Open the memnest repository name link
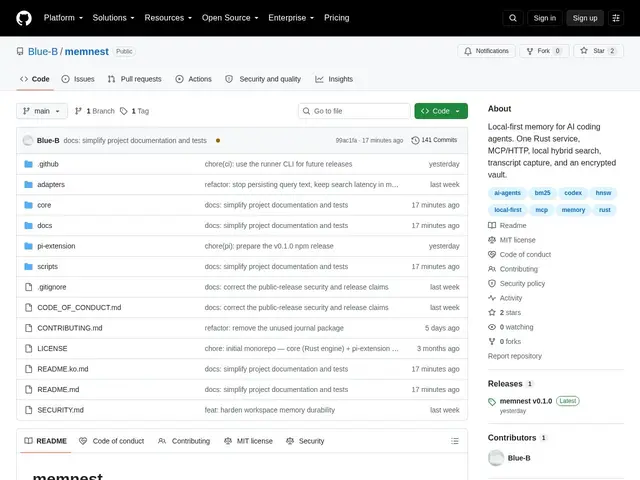 pos(87,51)
